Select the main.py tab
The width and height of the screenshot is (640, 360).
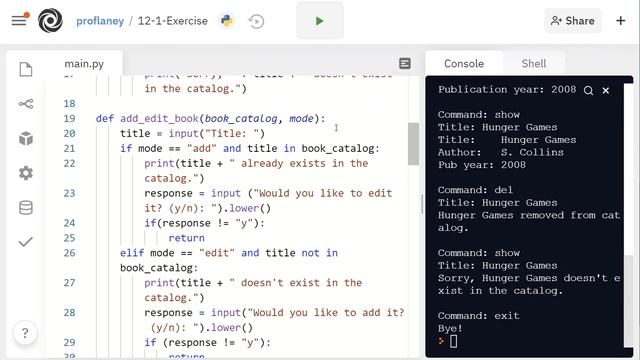pyautogui.click(x=84, y=64)
